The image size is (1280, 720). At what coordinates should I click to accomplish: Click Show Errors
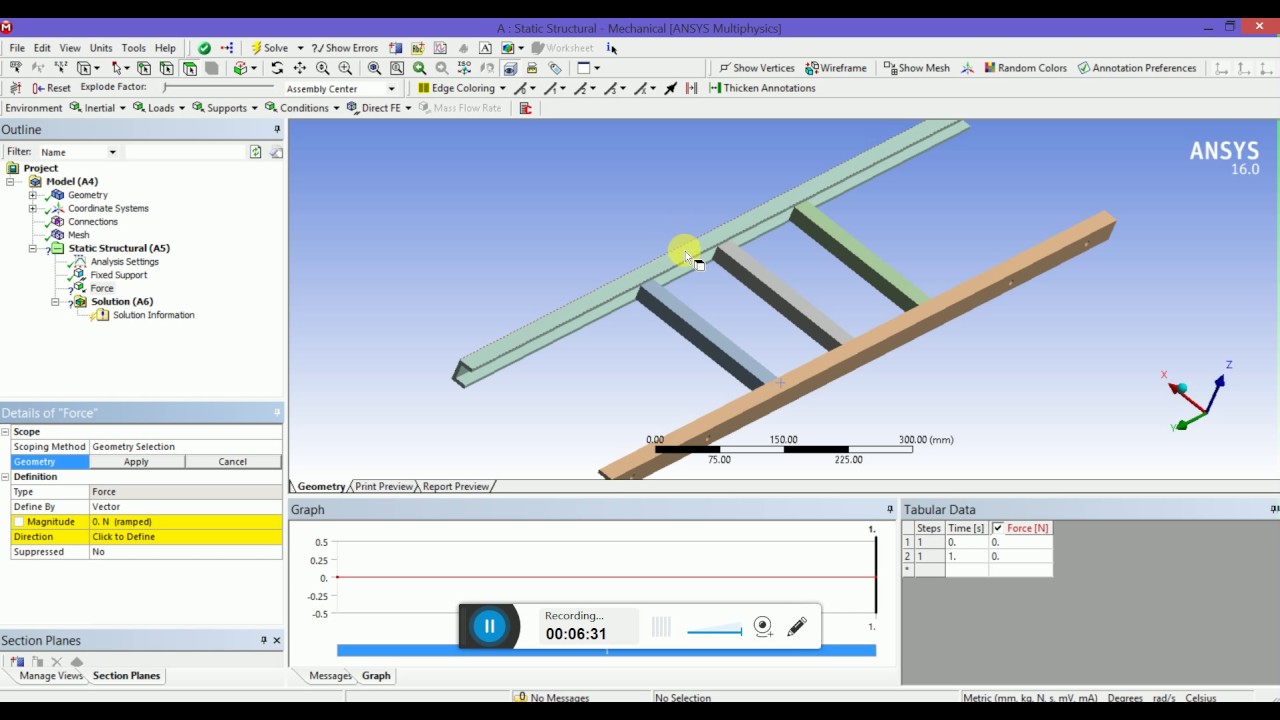[x=345, y=48]
